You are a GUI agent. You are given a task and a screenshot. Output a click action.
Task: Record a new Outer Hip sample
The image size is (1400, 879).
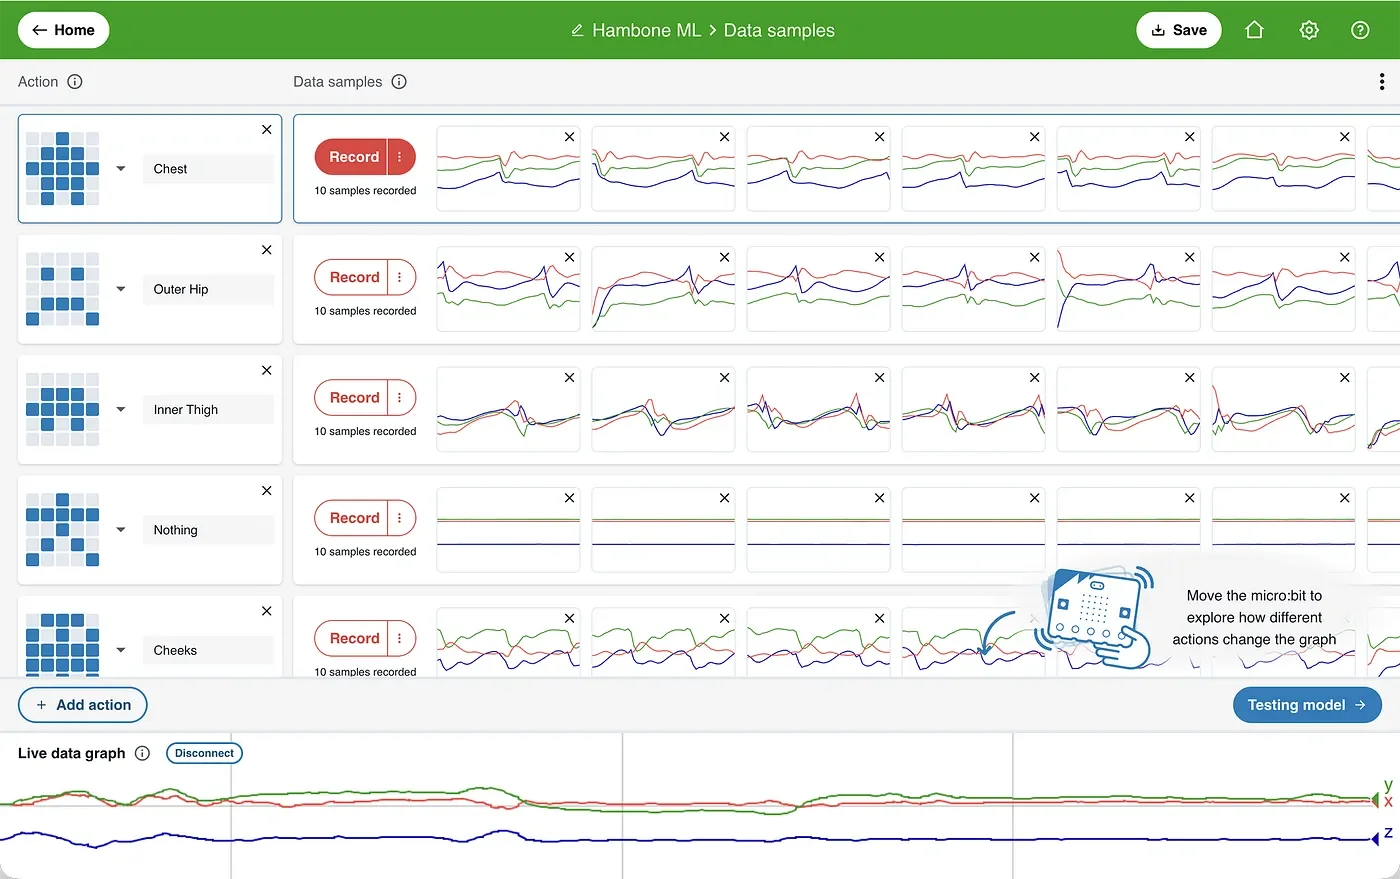tap(352, 277)
